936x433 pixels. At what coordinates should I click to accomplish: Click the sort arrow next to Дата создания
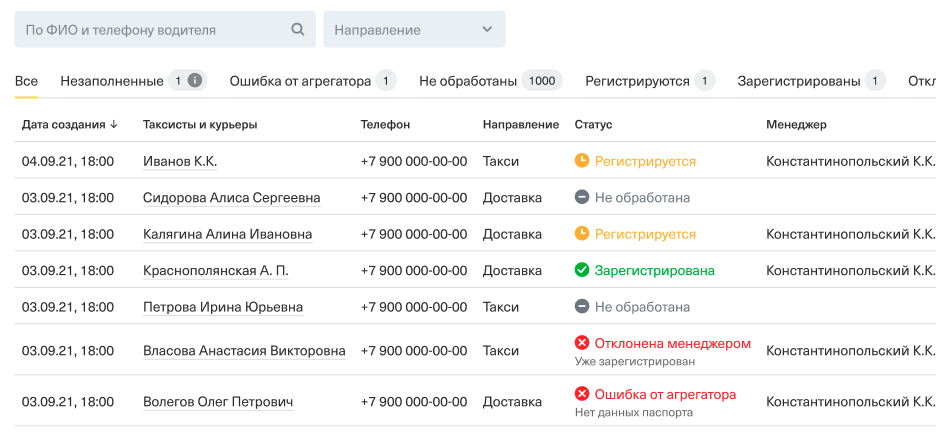click(114, 125)
